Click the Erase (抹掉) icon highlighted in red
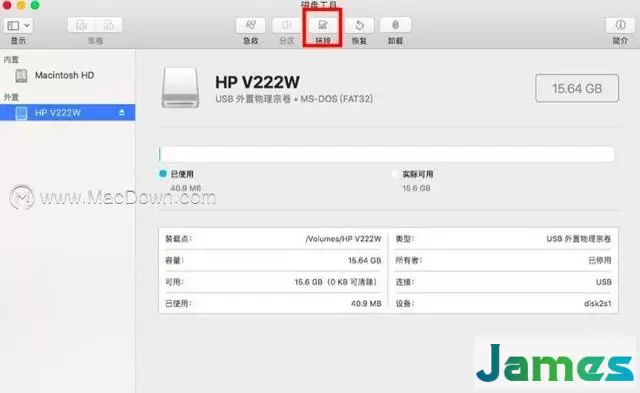Viewport: 640px width, 393px height. tap(322, 25)
